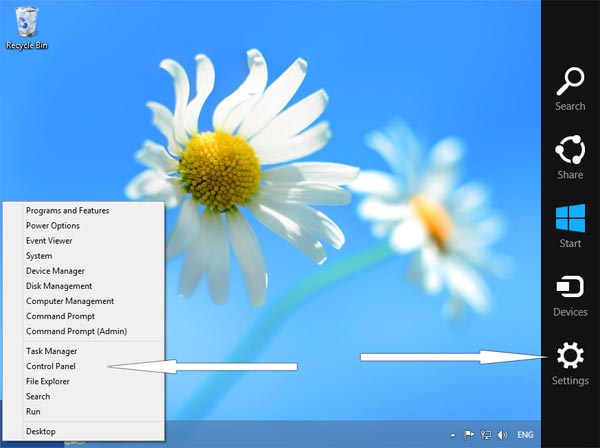Open Task Manager from the menu
This screenshot has width=600, height=448.
point(51,351)
